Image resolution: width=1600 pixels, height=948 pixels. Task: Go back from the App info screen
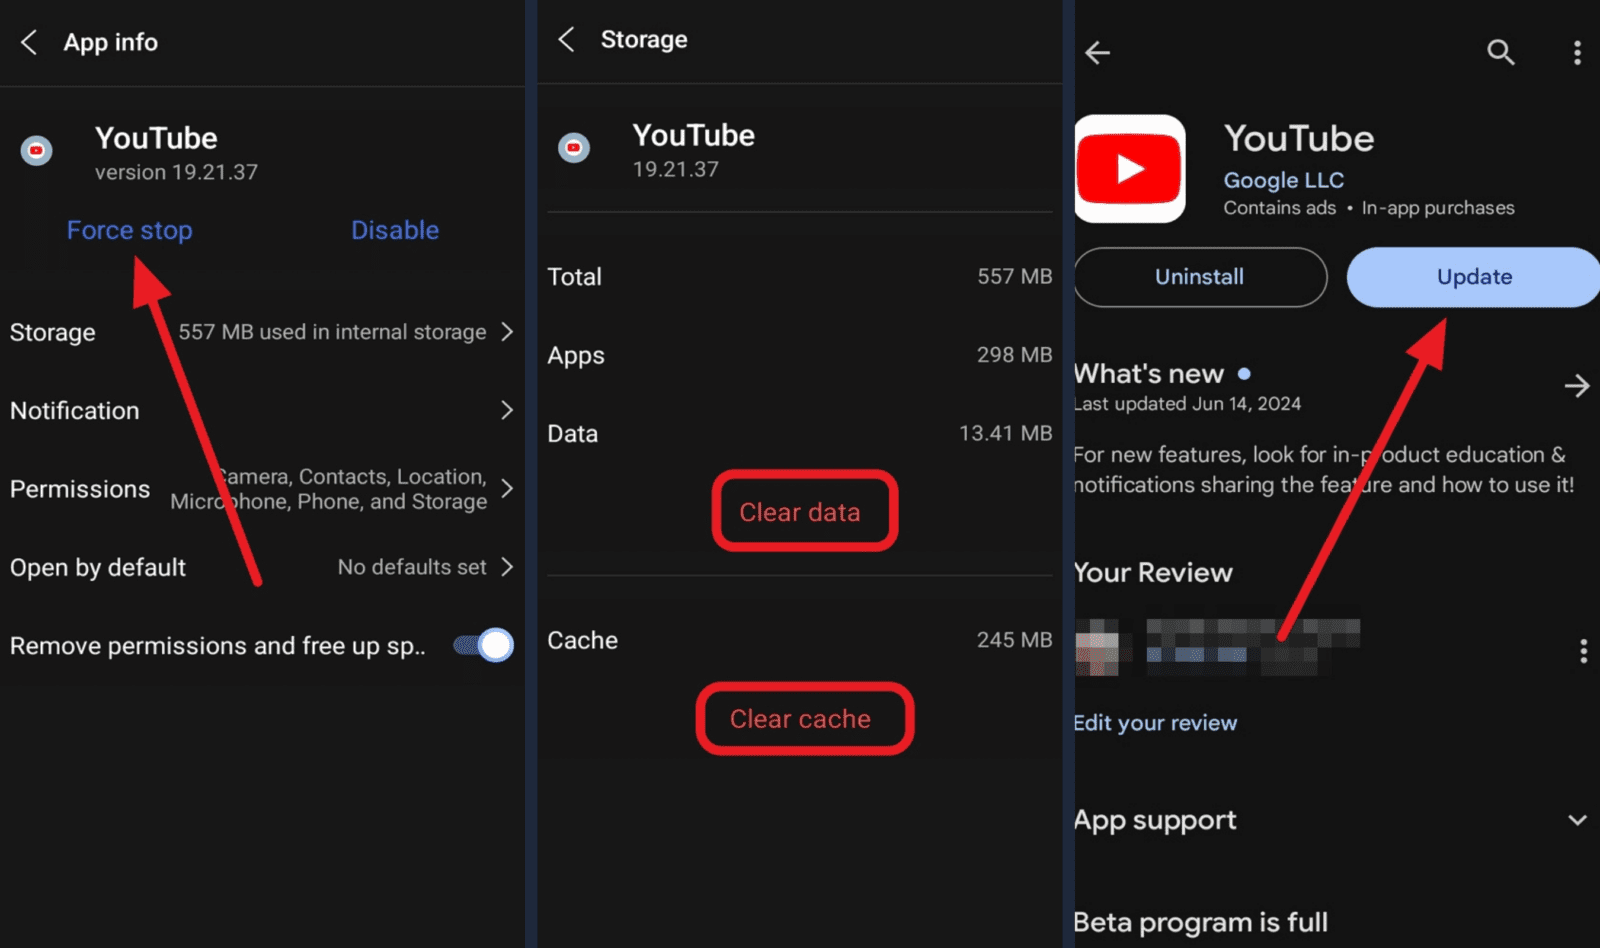29,42
